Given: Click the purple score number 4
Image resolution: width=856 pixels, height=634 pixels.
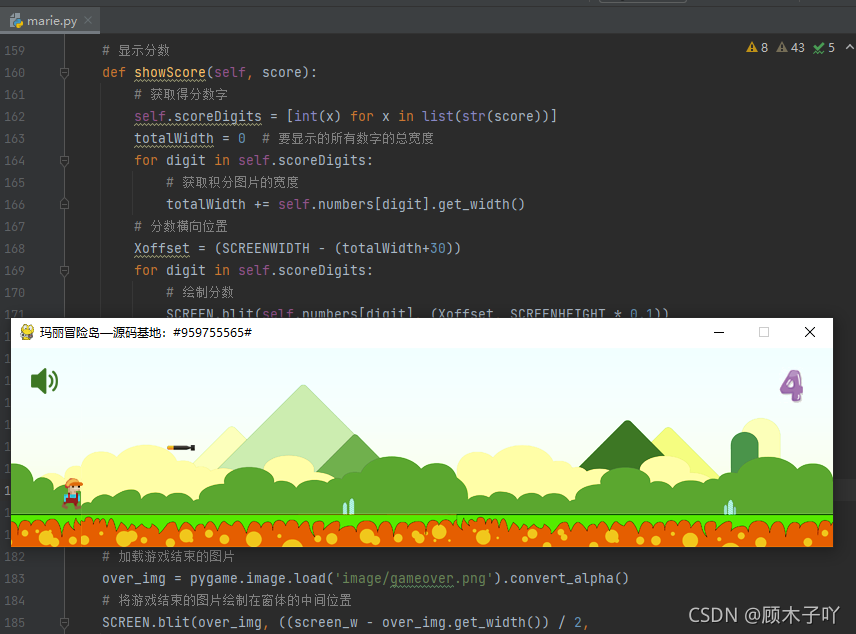Looking at the screenshot, I should tap(792, 386).
